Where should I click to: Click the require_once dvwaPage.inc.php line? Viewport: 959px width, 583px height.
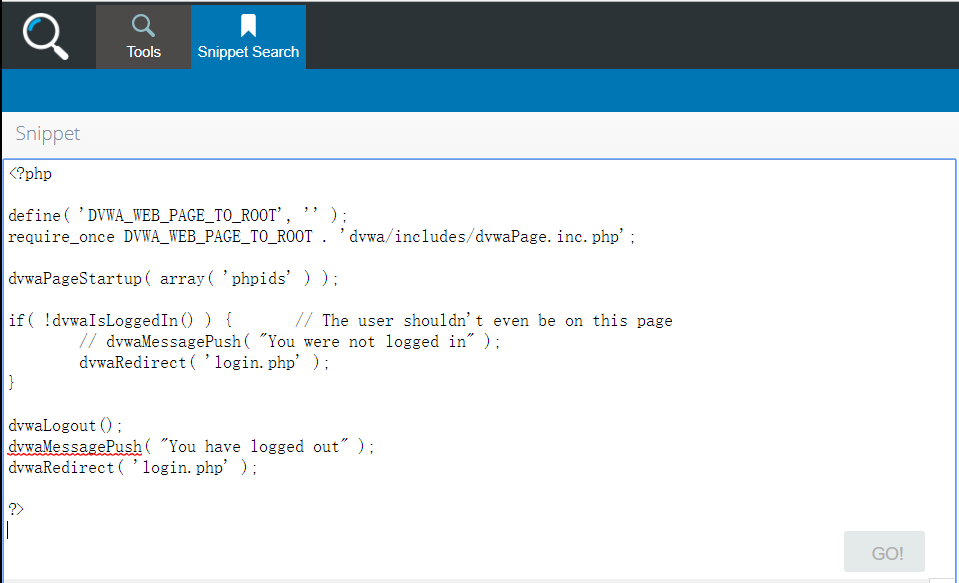pos(322,236)
